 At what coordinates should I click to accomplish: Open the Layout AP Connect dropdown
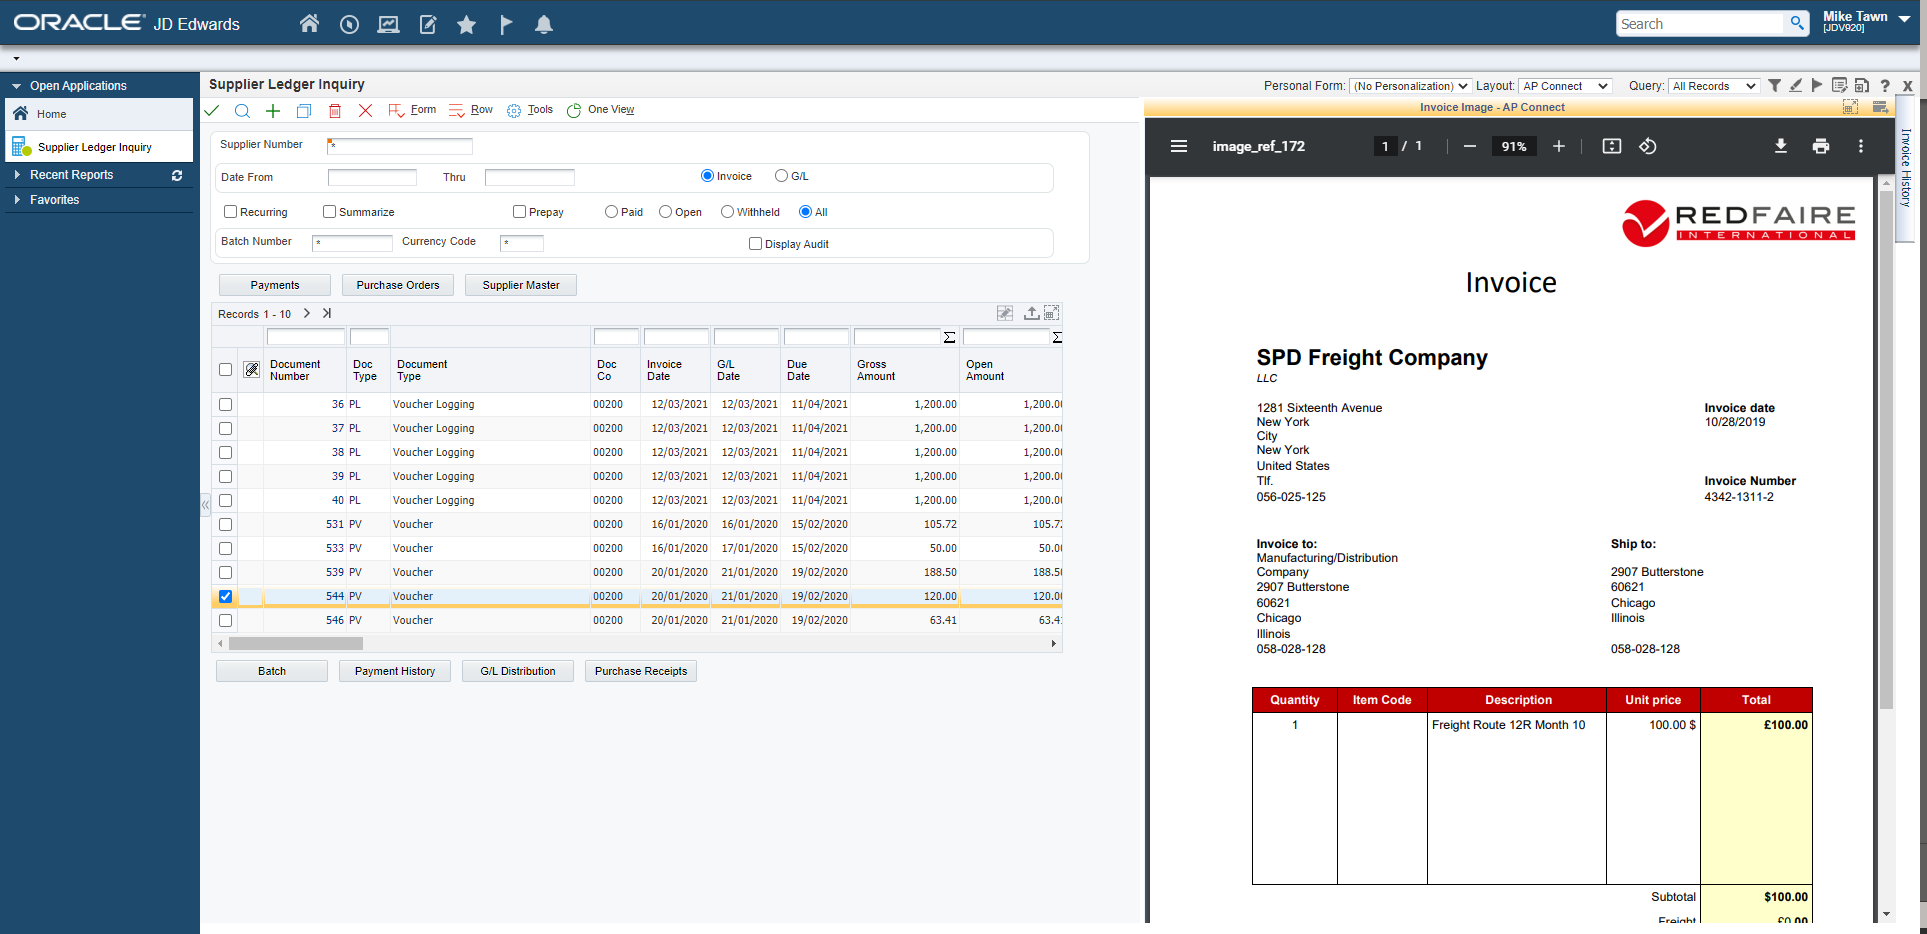coord(1565,86)
